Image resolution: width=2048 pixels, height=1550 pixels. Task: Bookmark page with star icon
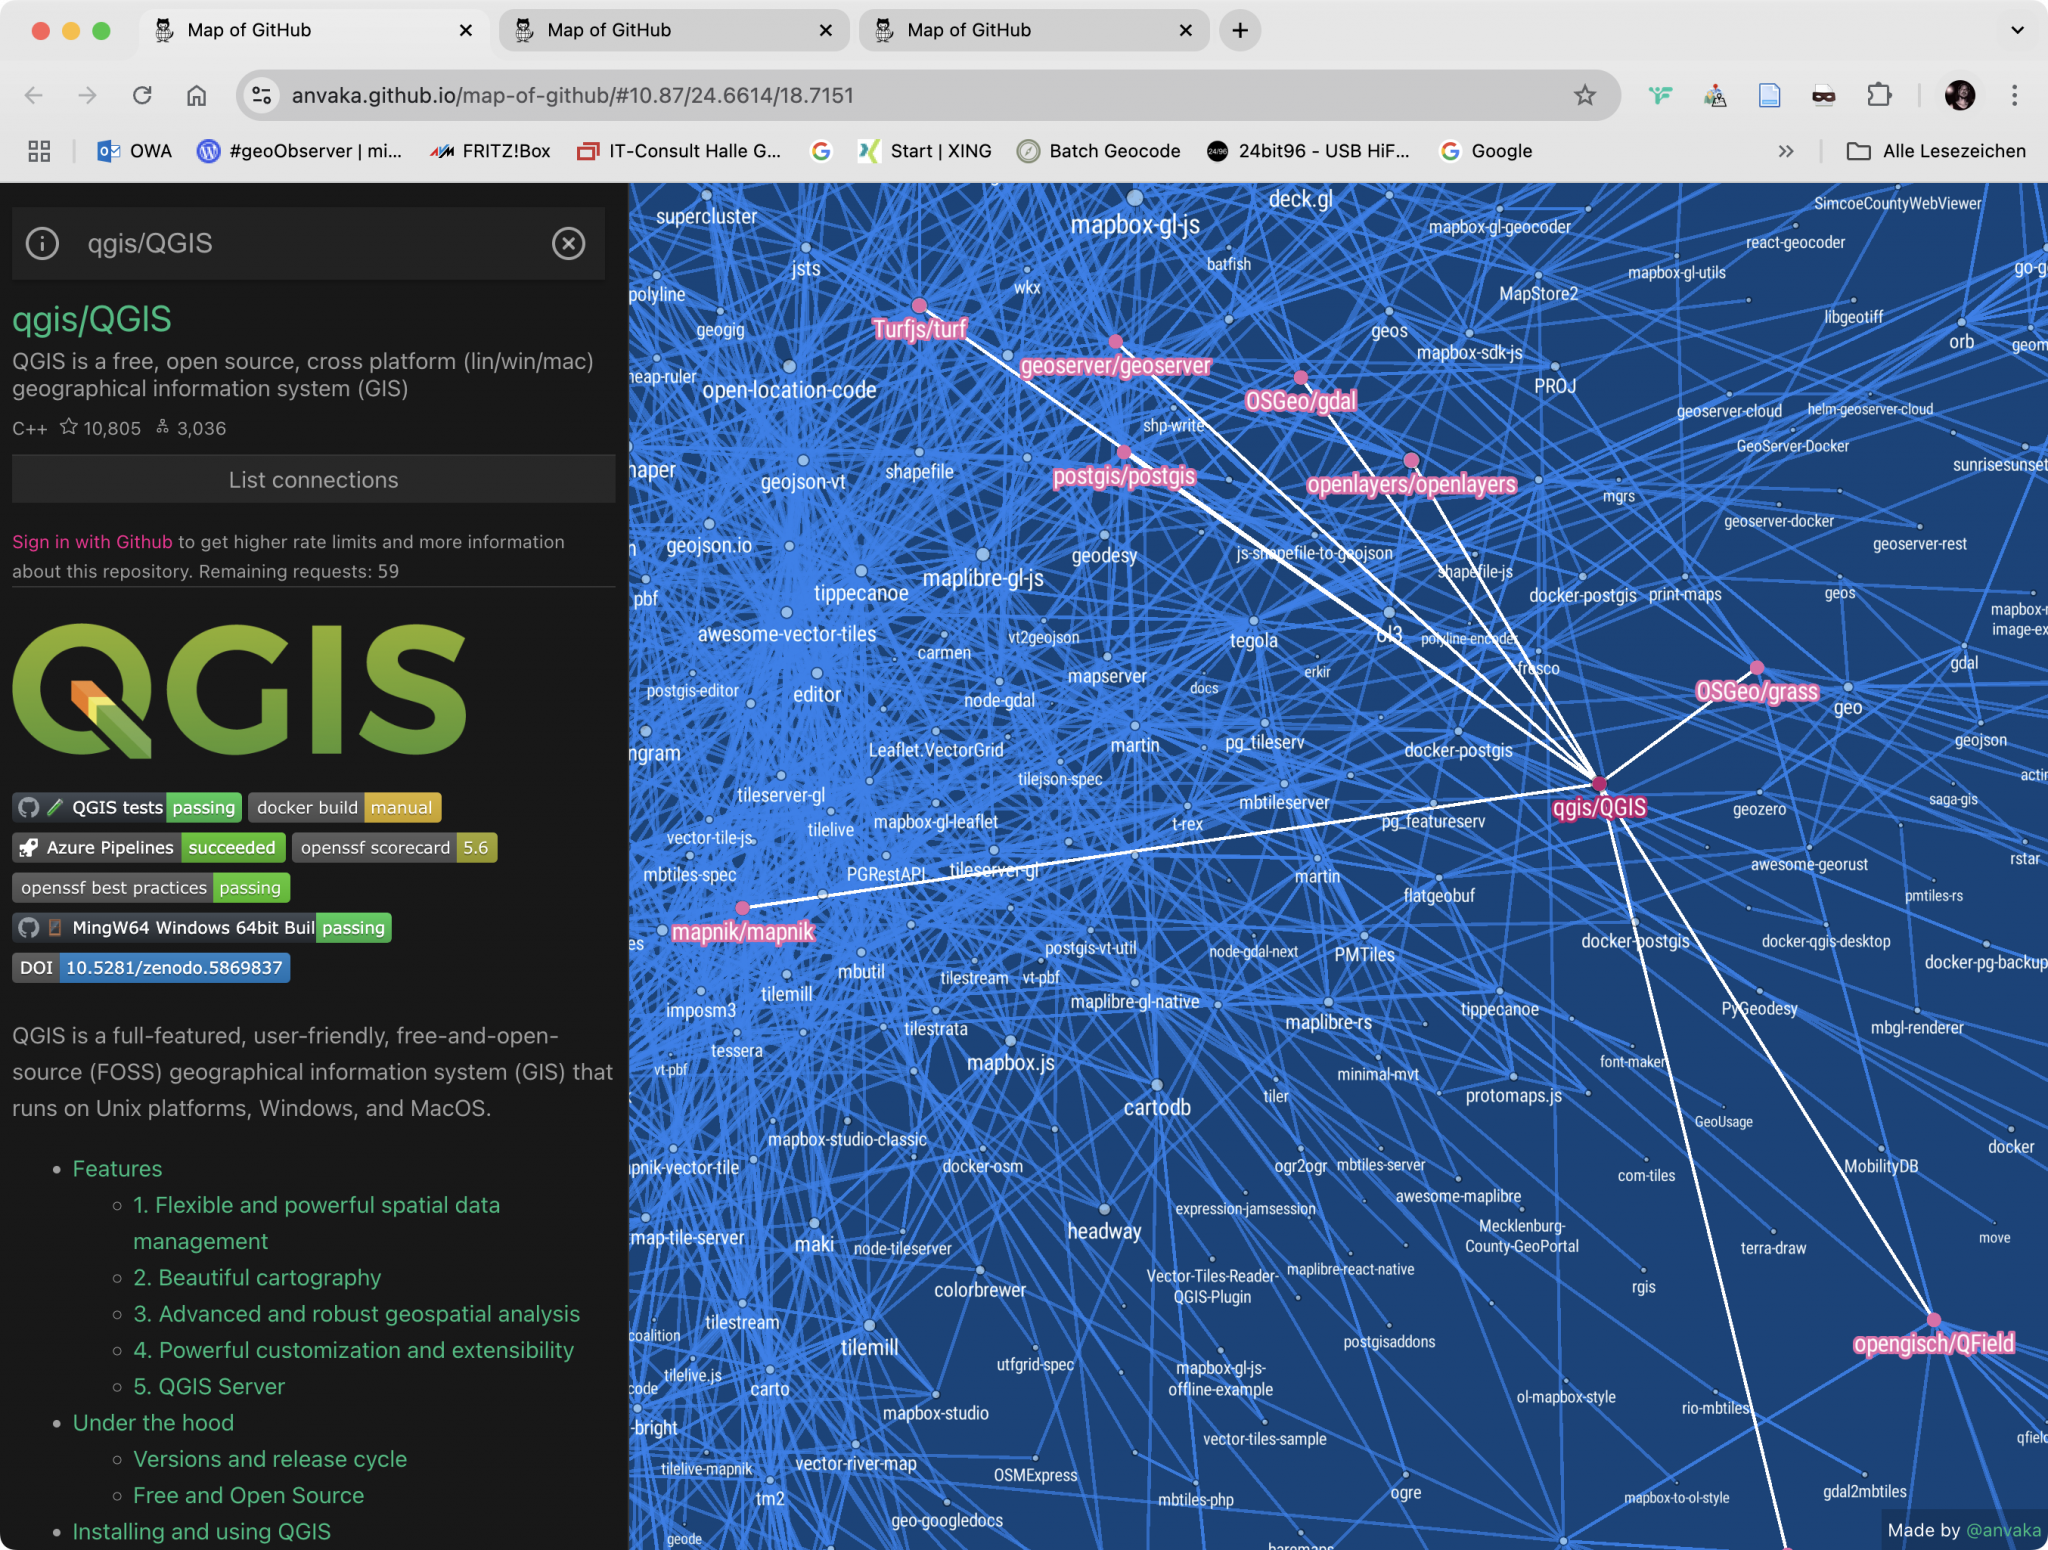(x=1584, y=95)
